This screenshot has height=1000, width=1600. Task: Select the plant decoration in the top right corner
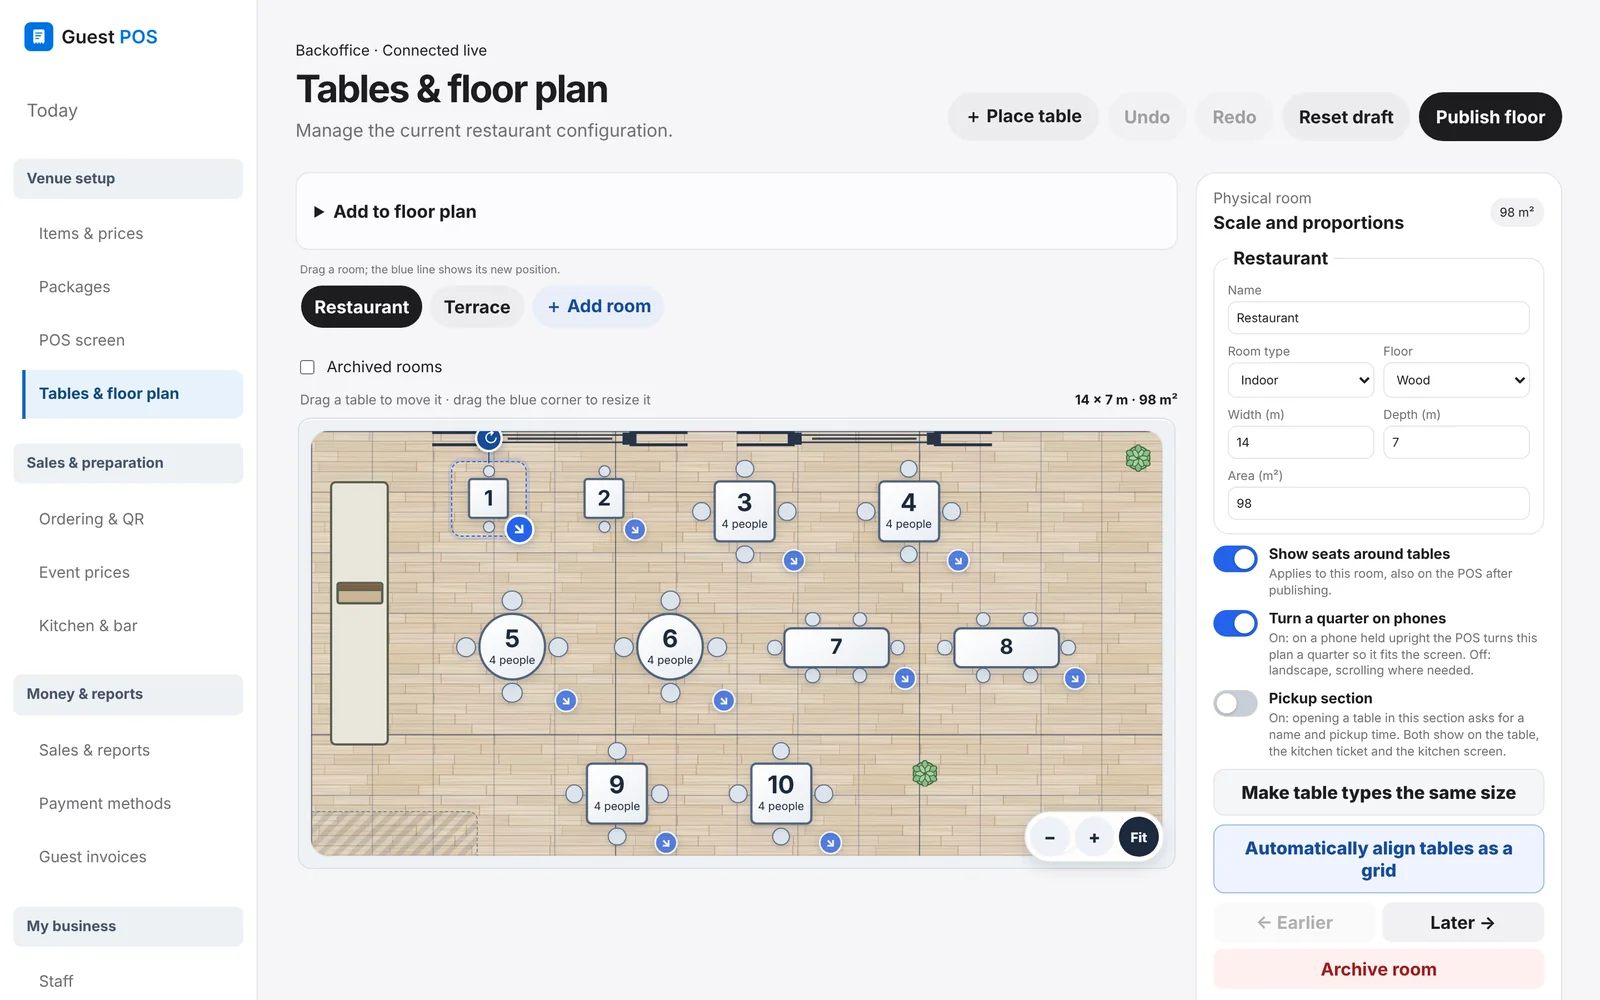(1138, 458)
